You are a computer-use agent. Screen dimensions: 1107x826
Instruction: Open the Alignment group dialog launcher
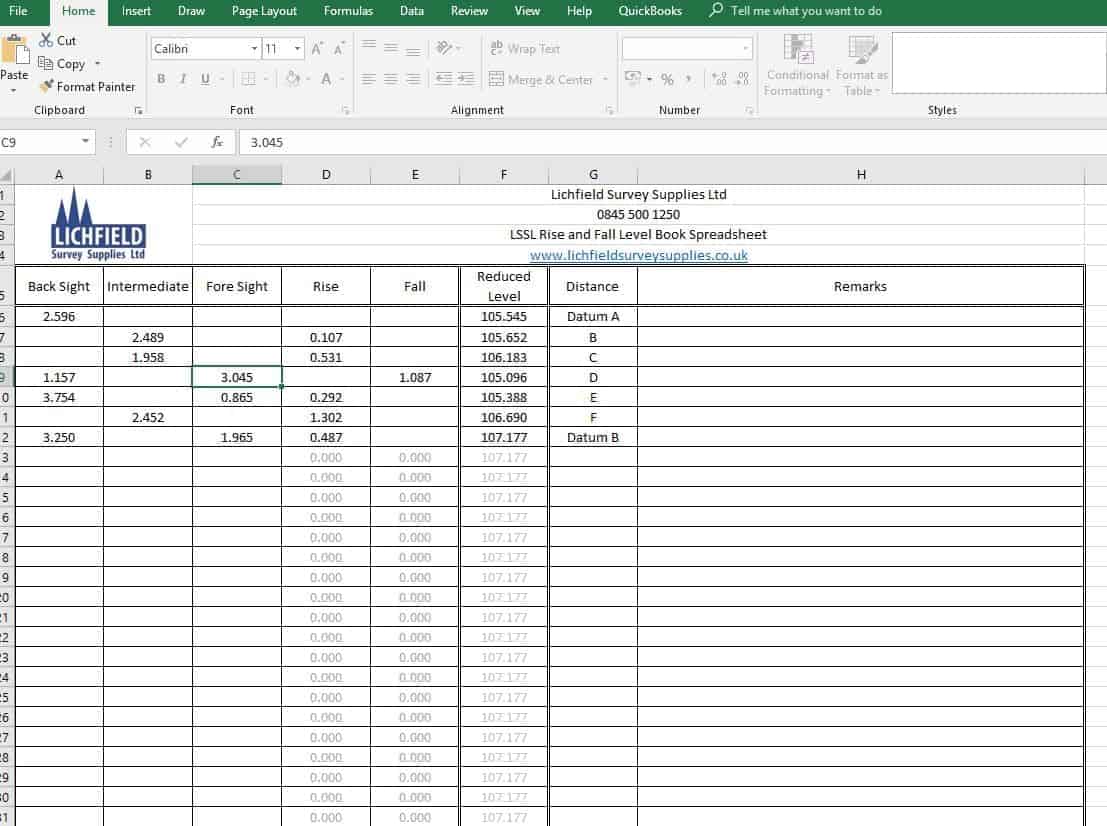click(609, 110)
